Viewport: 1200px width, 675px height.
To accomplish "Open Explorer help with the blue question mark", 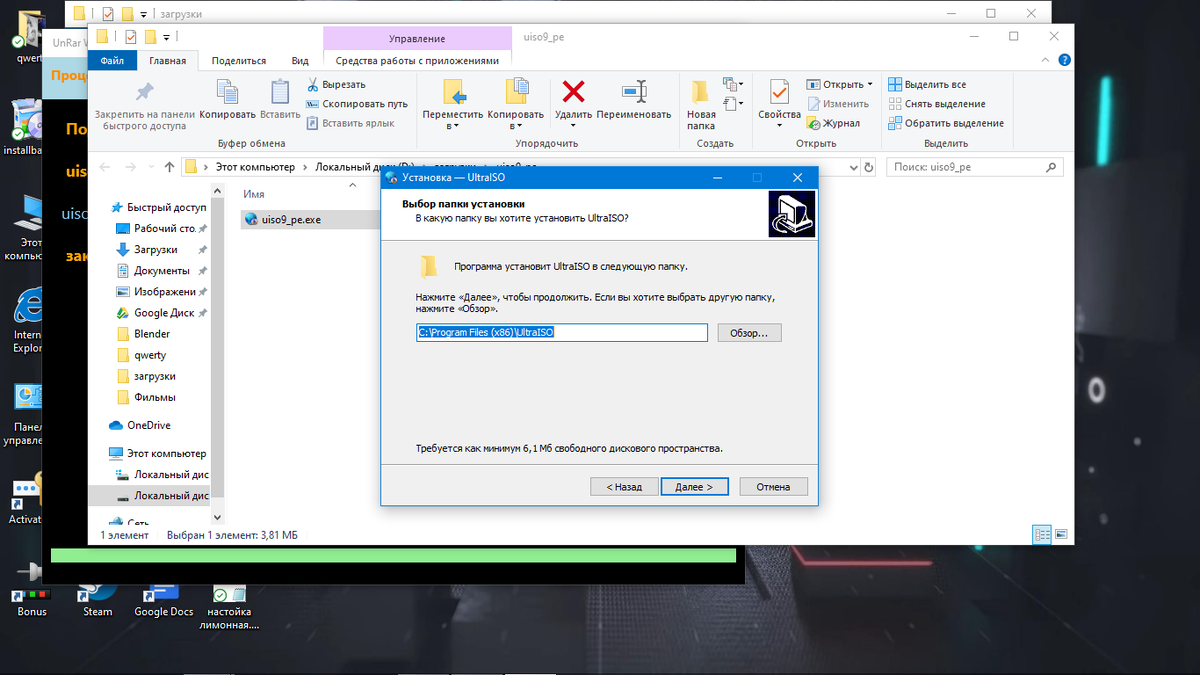I will click(x=1063, y=61).
